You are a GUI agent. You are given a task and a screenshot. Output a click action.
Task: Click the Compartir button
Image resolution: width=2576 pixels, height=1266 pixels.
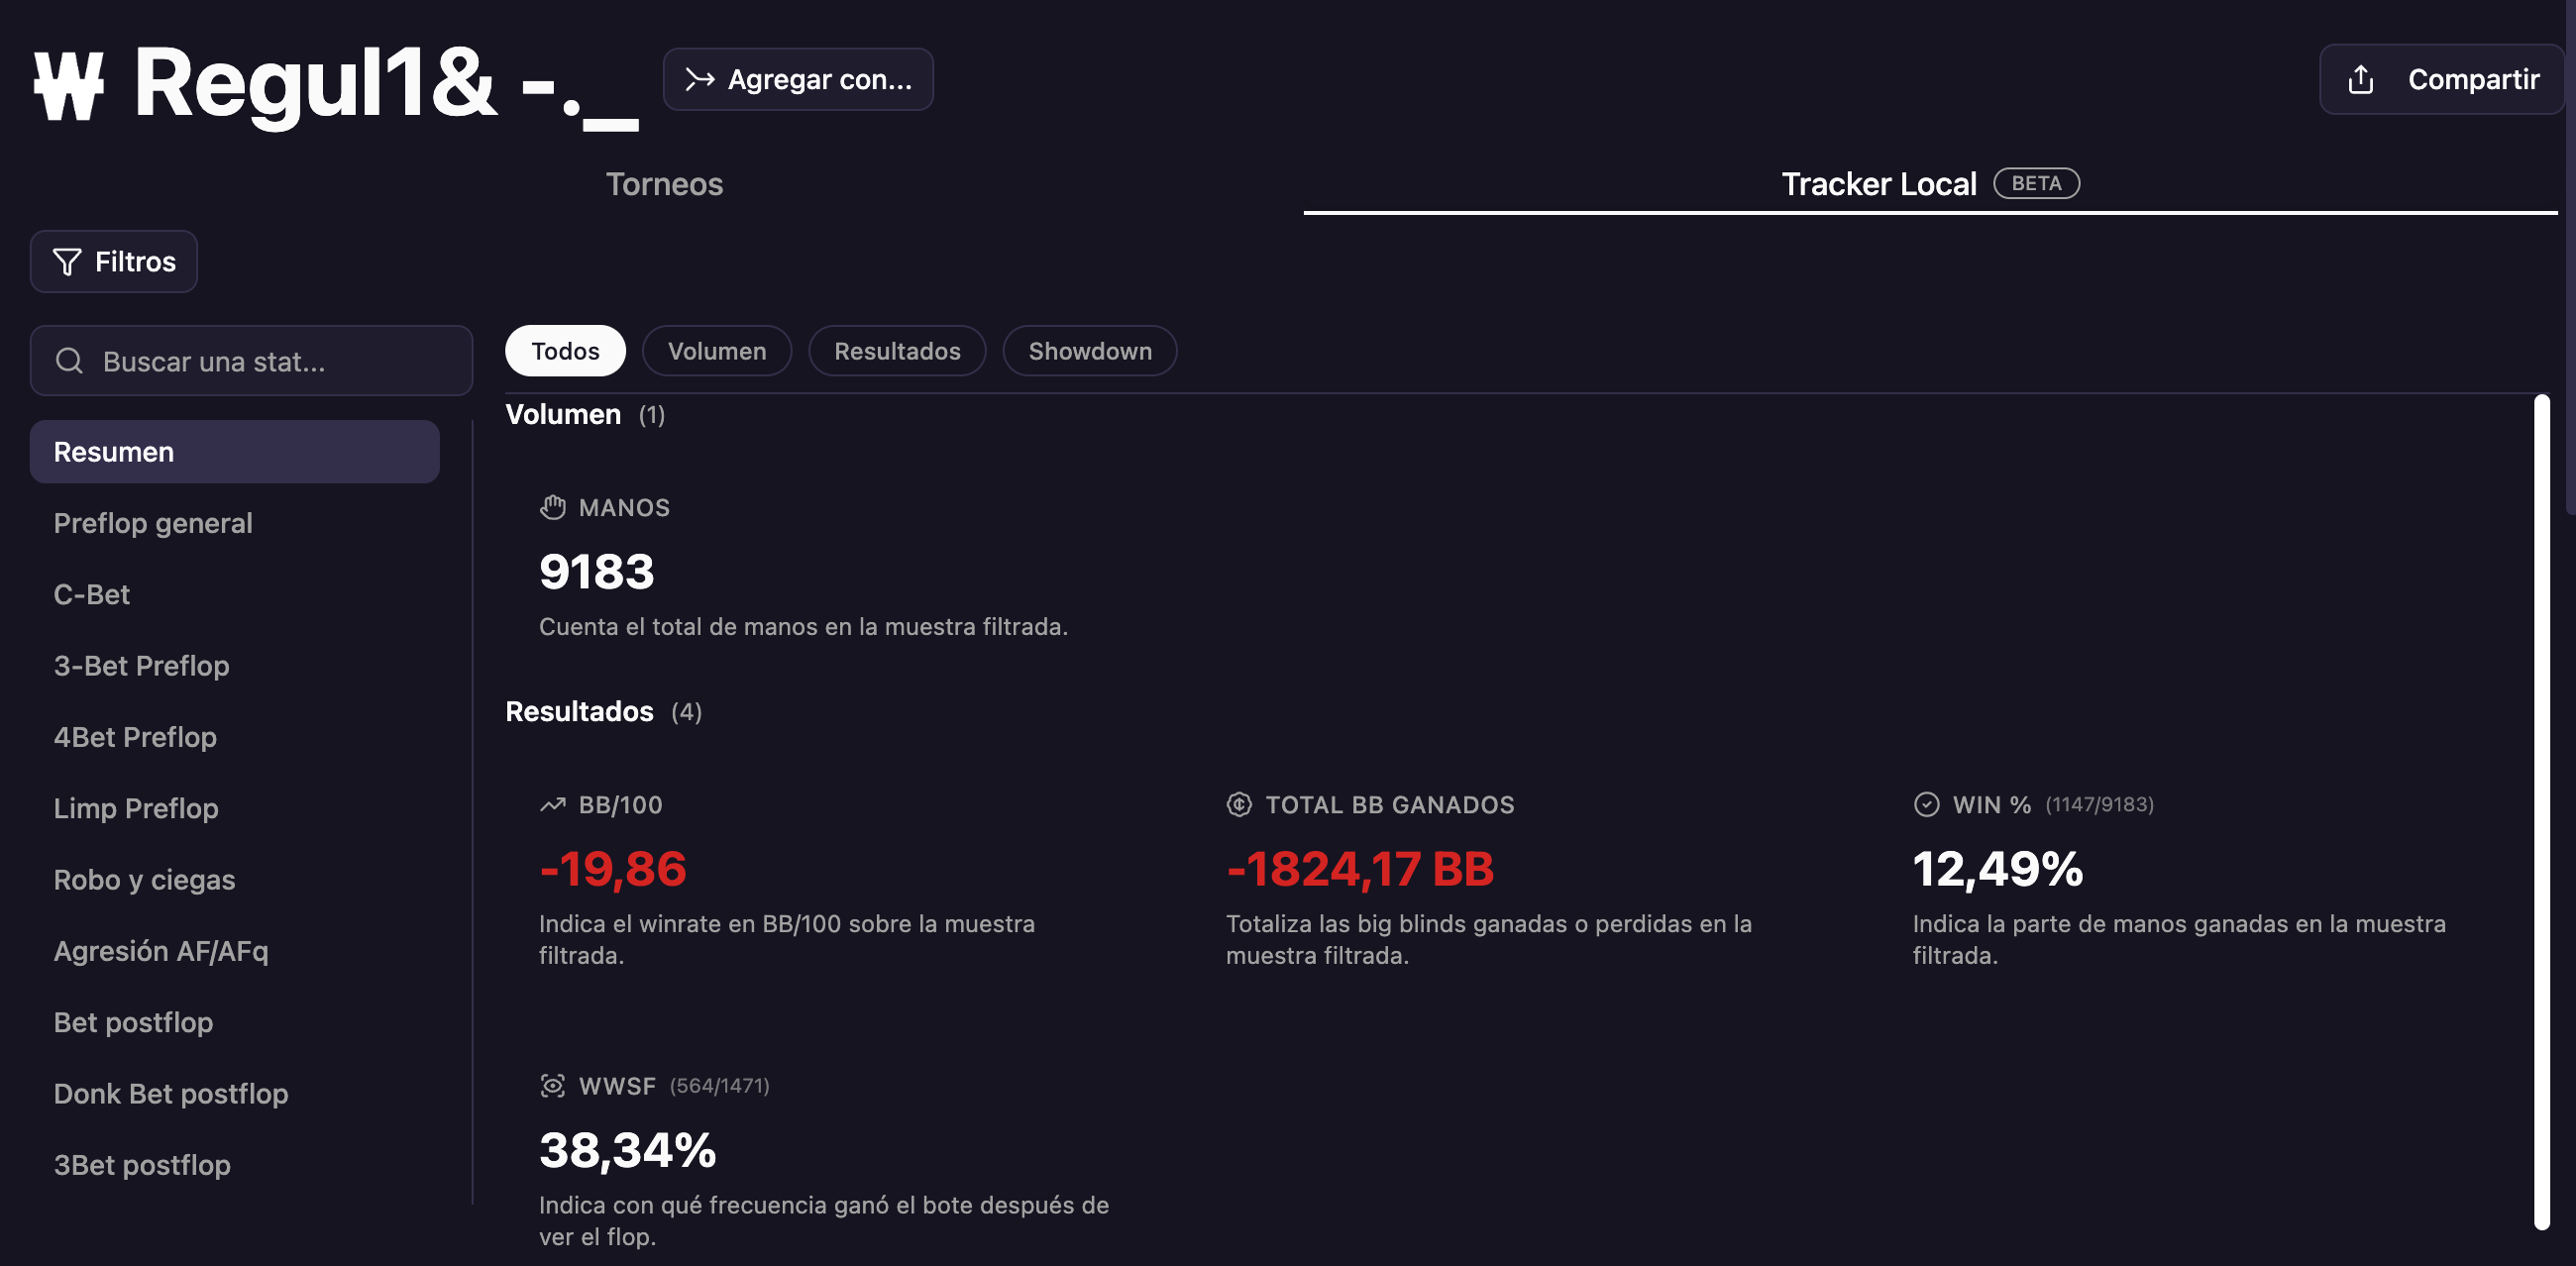[2441, 79]
